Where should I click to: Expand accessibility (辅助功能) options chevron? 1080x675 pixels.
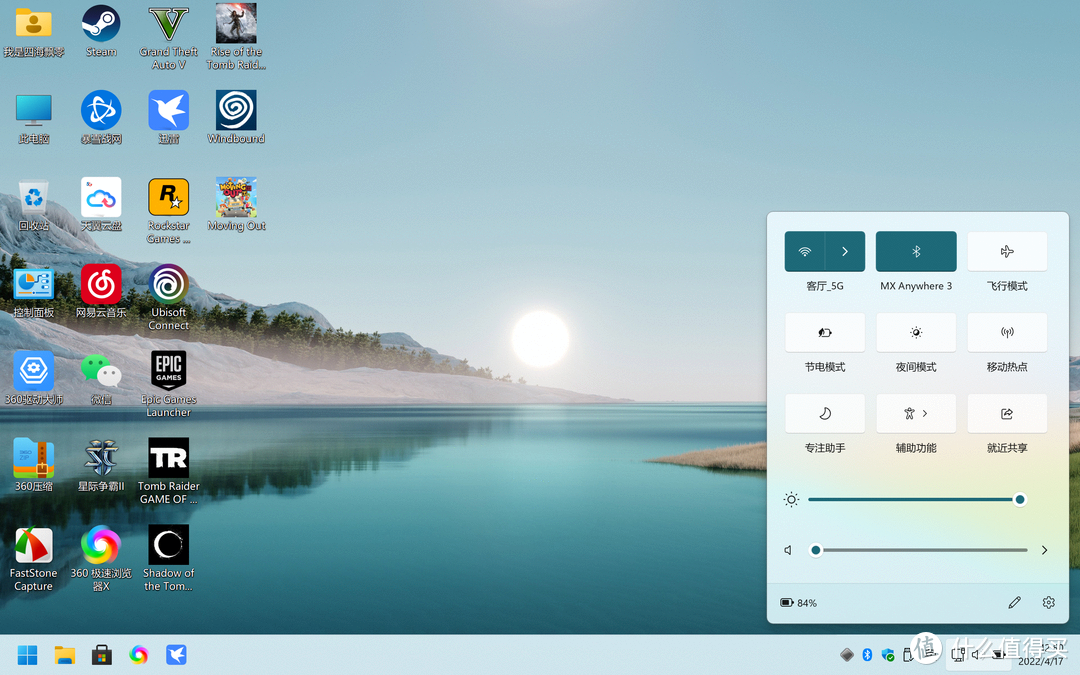click(925, 413)
